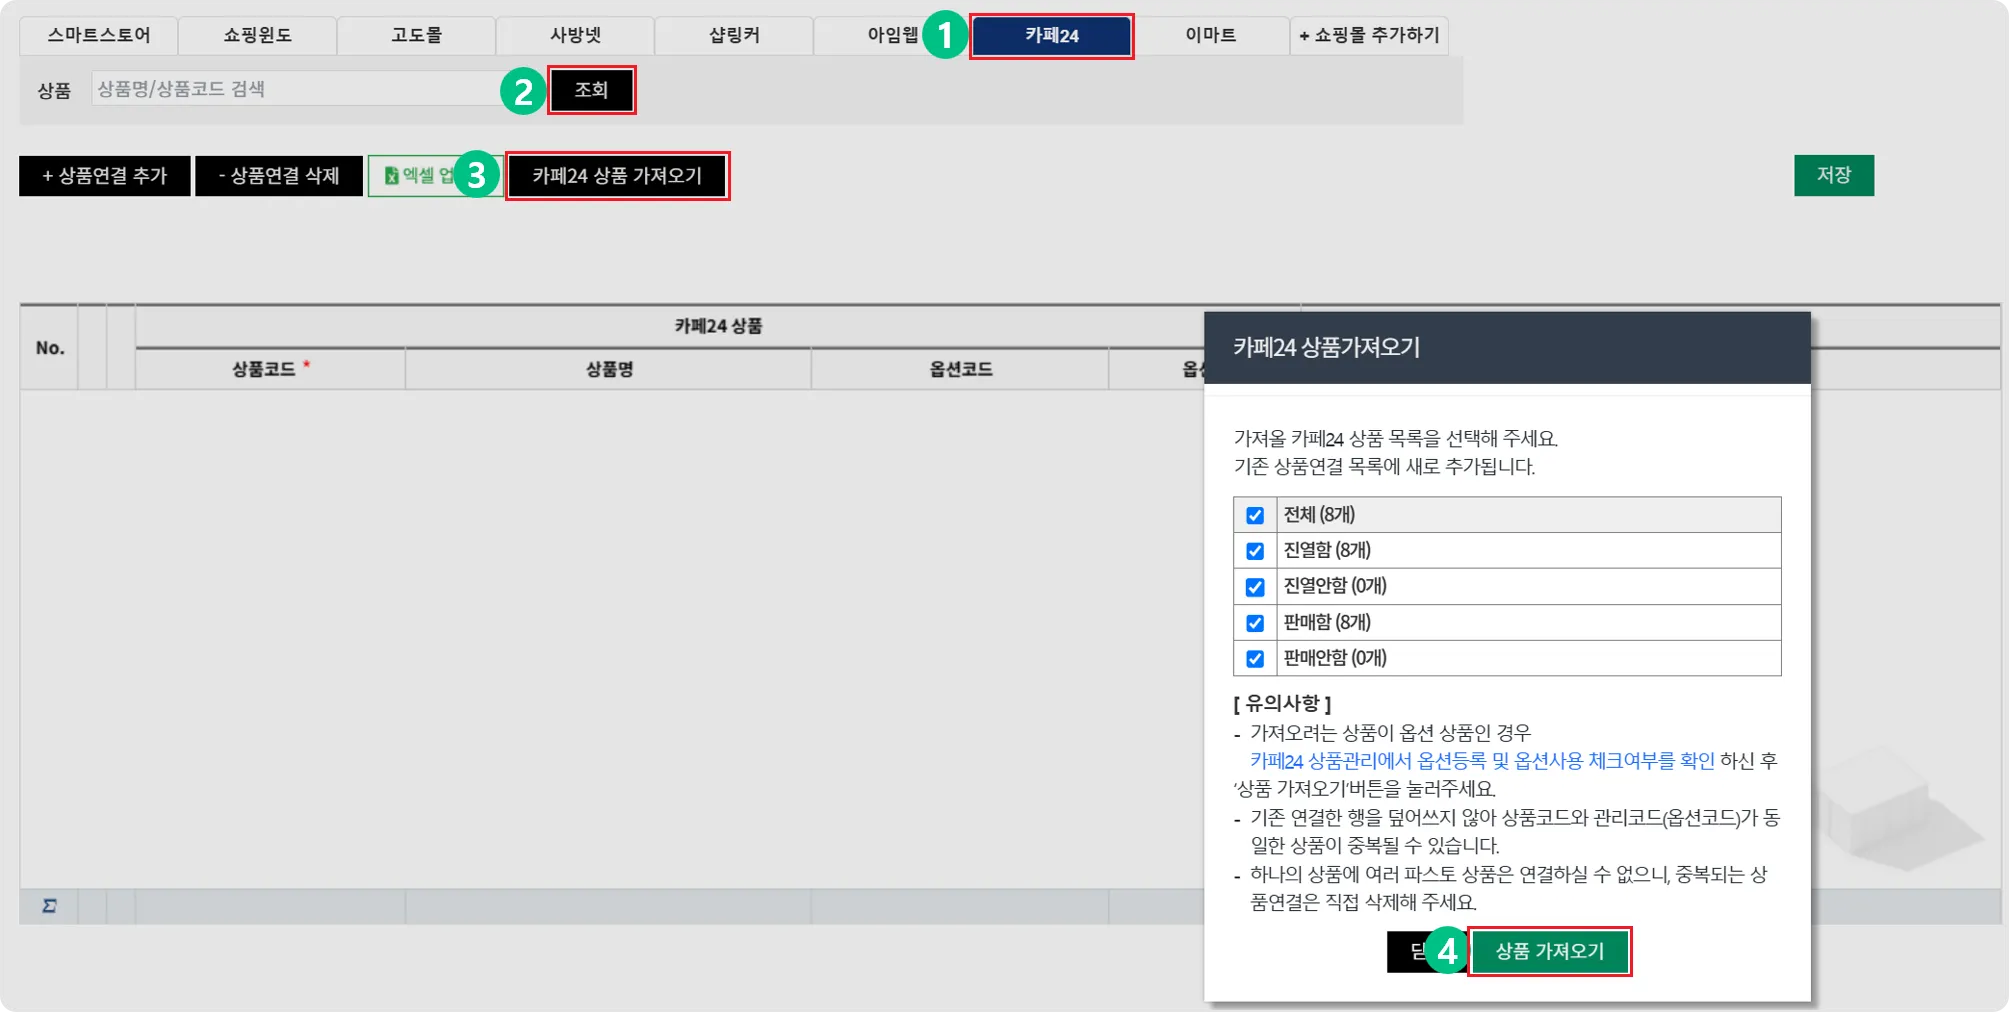Select the 카페24 tab
Screen dimensions: 2009x1012
point(1052,36)
